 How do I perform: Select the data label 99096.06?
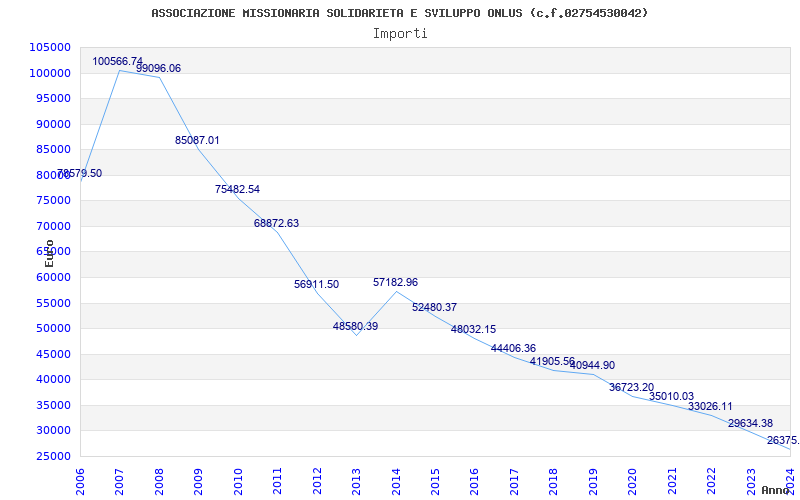(x=158, y=68)
